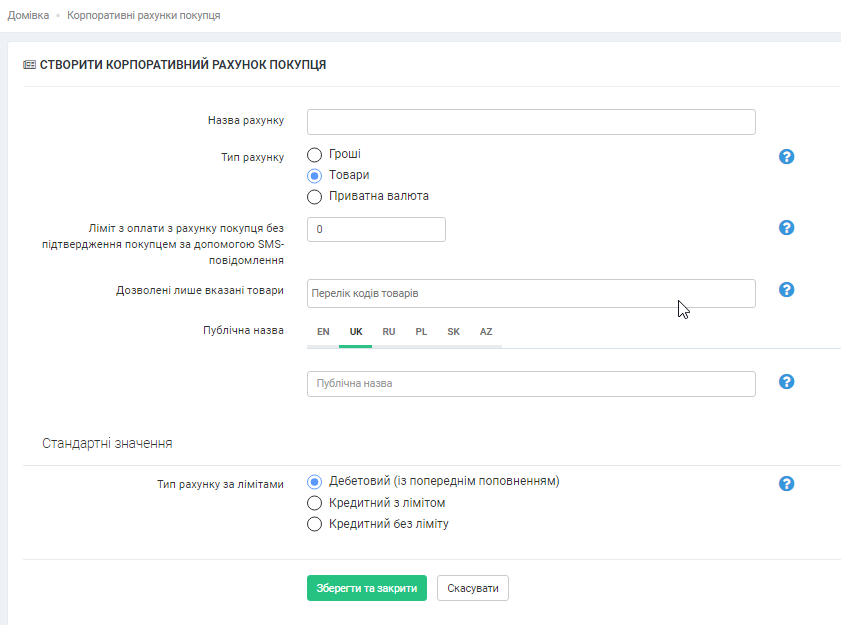Select Дебетовий account limit type
Image resolution: width=841 pixels, height=625 pixels.
coord(315,481)
